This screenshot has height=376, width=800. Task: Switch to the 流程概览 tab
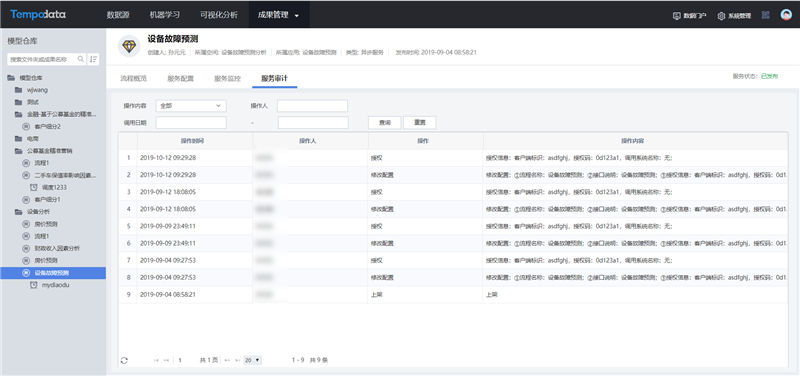tap(134, 79)
